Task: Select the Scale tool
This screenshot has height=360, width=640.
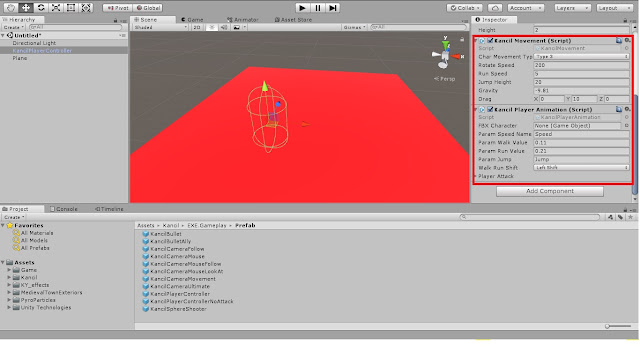Action: 56,8
